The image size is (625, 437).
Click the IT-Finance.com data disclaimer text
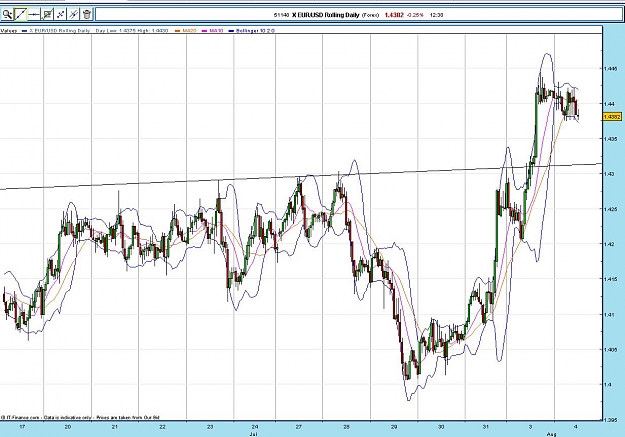coord(80,417)
